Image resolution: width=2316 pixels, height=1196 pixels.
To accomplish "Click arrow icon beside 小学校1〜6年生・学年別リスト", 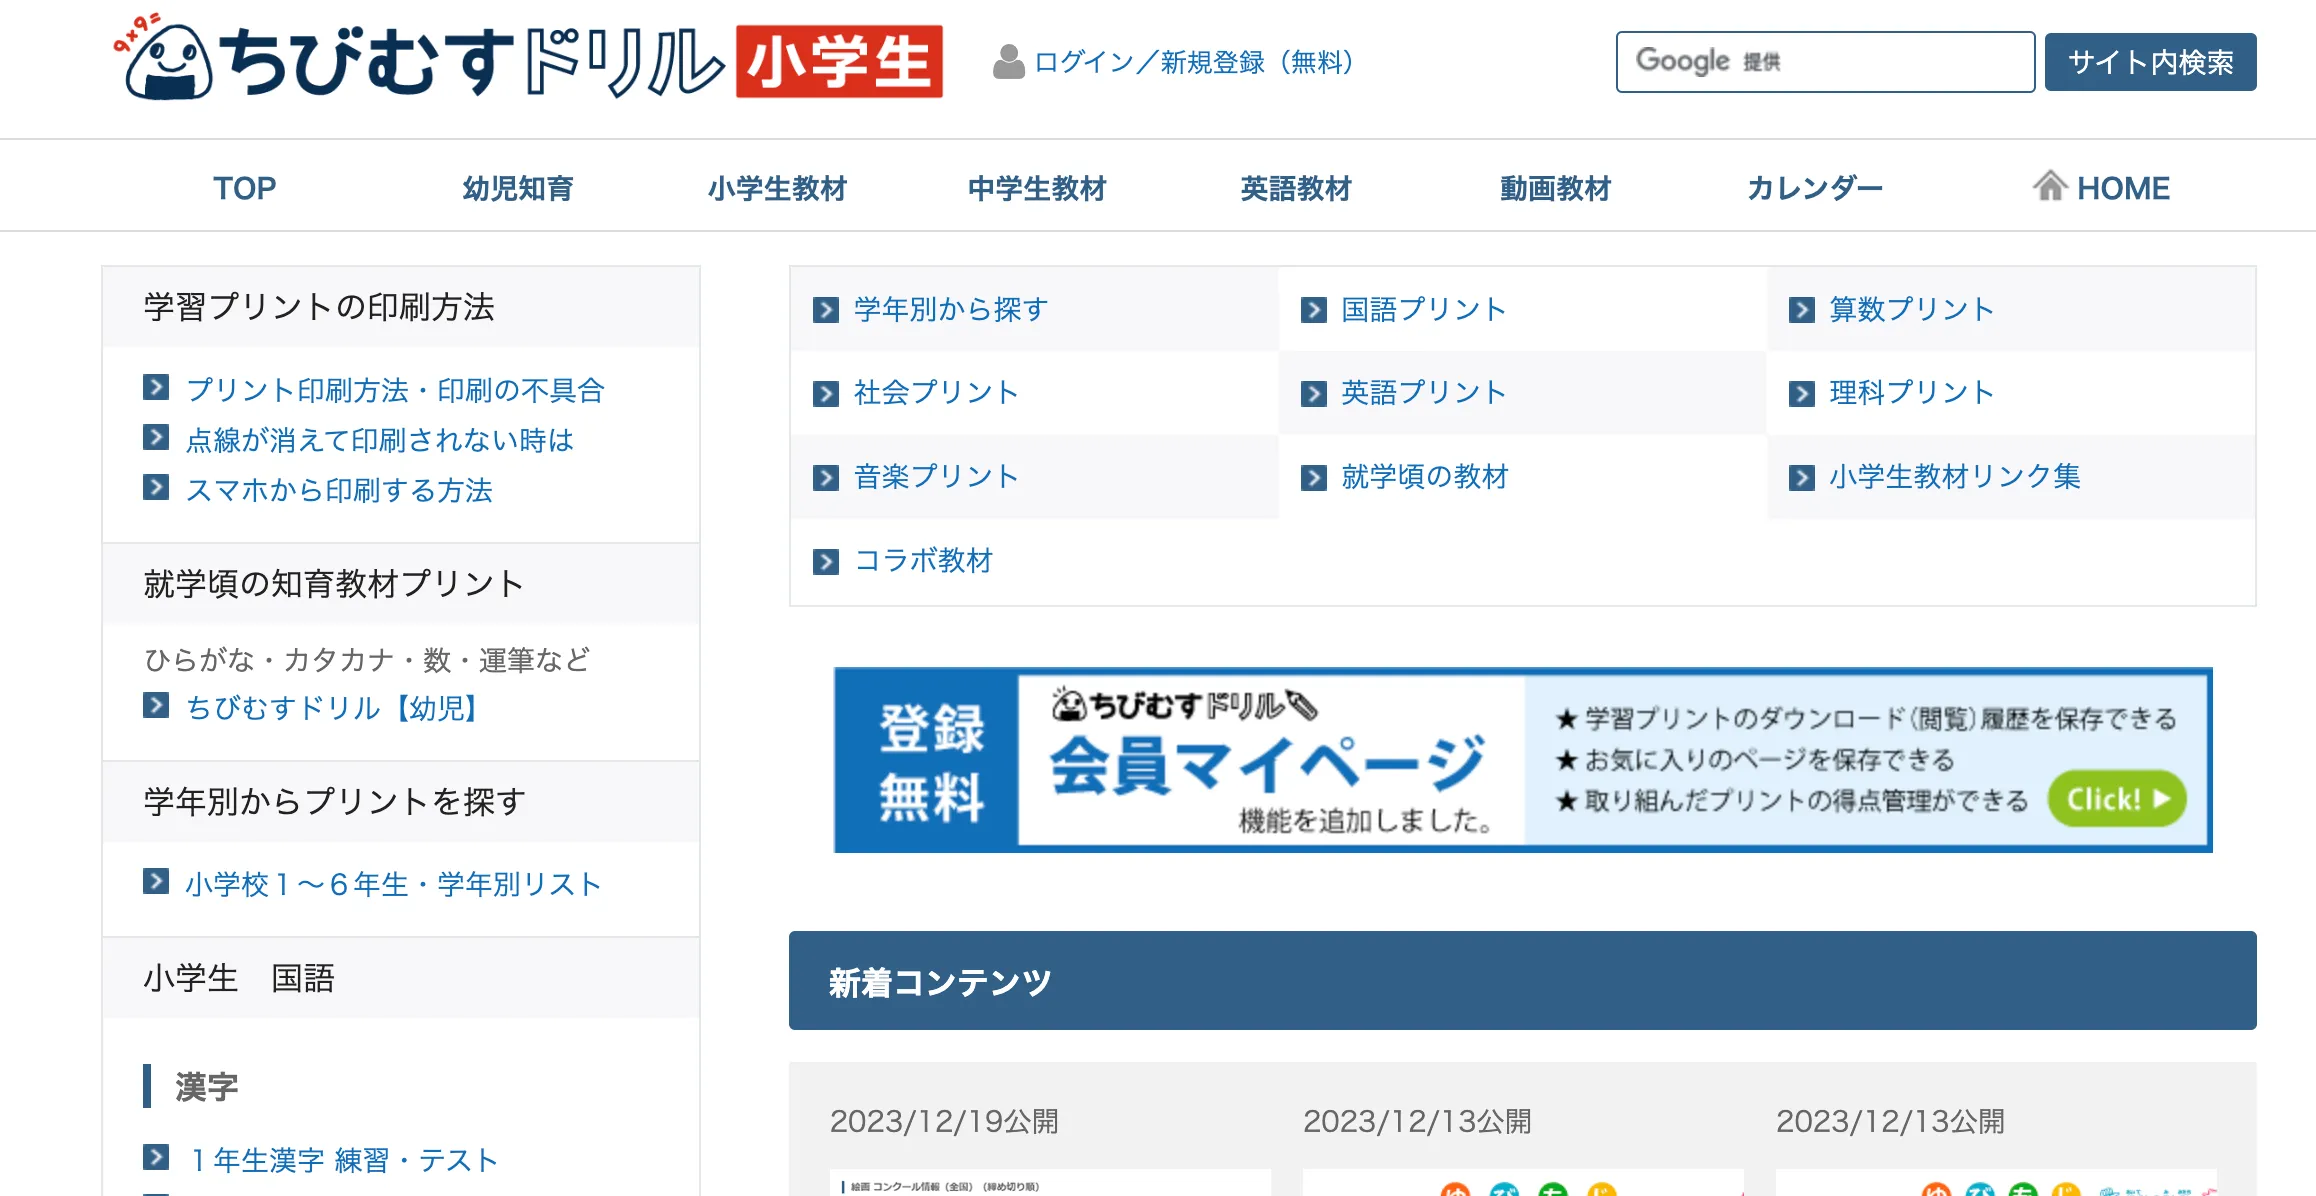I will click(156, 881).
